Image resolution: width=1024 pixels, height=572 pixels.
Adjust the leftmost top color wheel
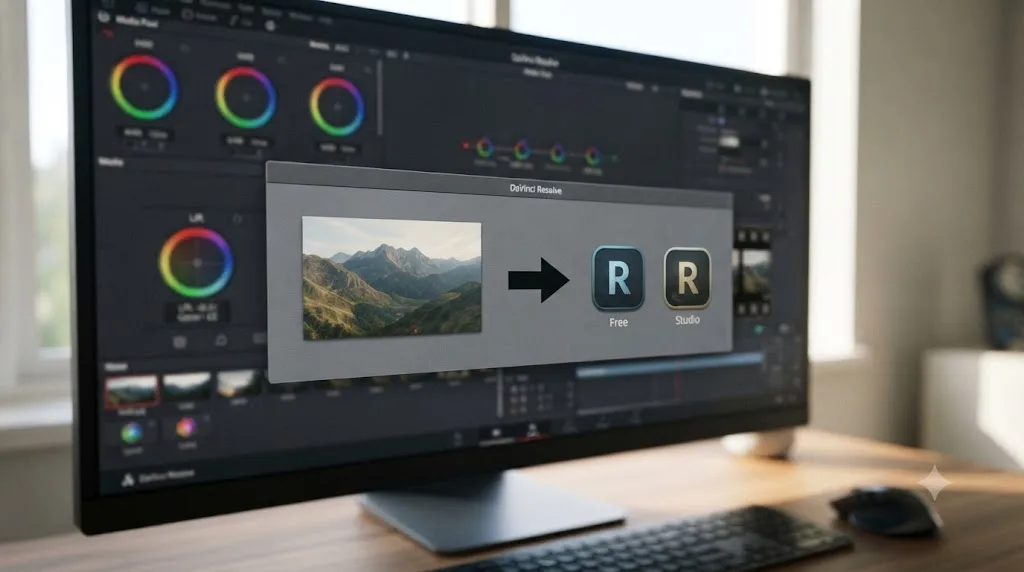144,87
